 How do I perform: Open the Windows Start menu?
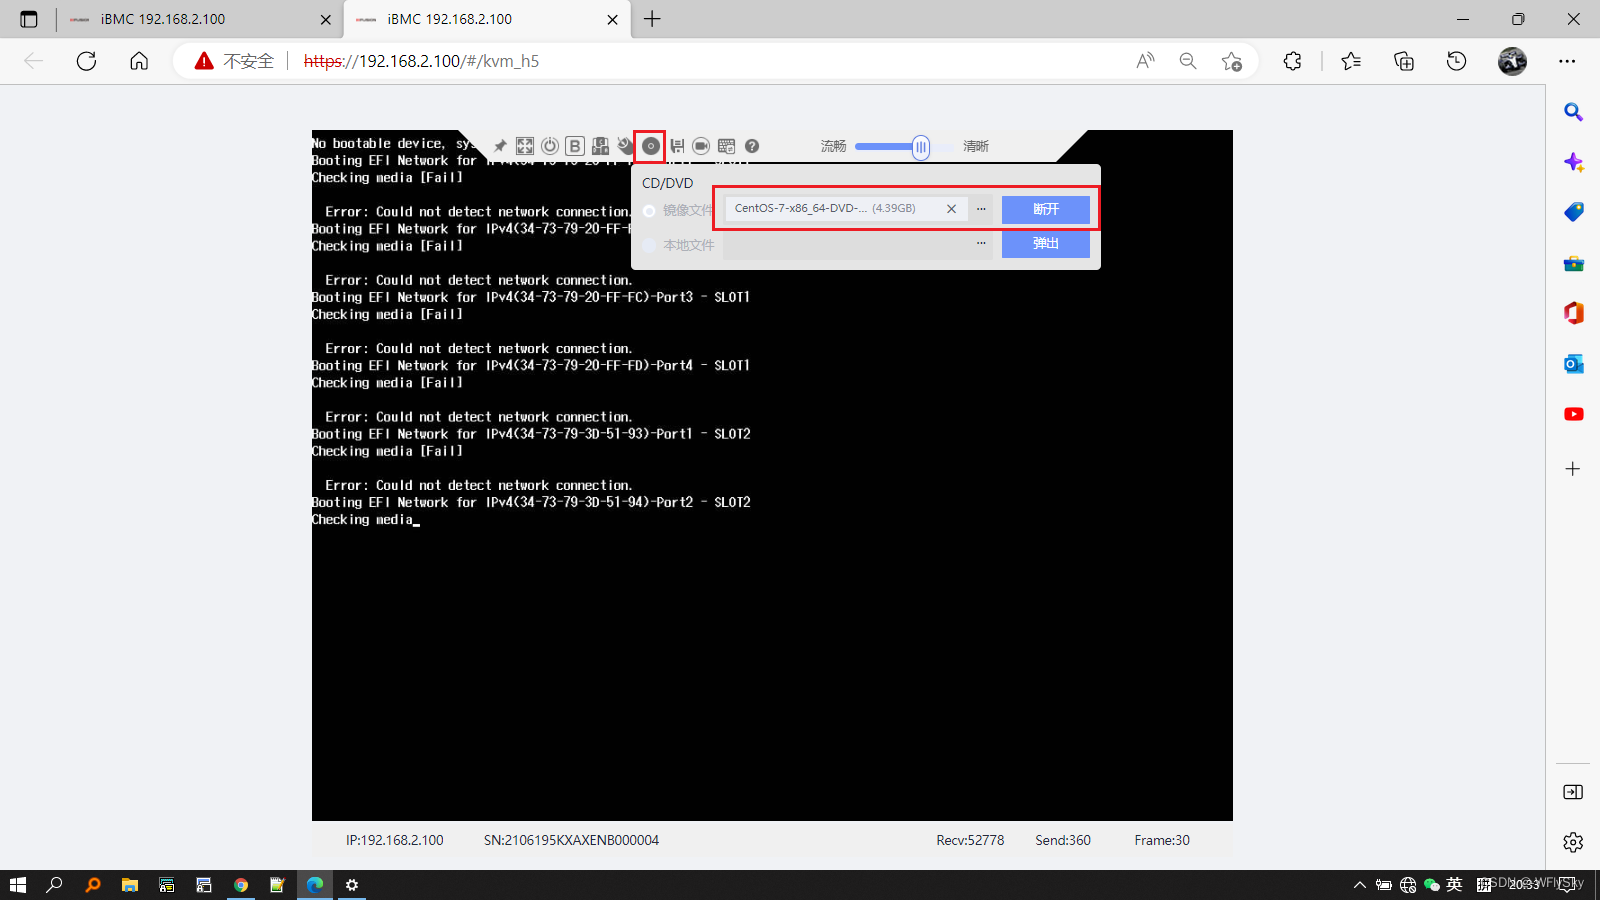click(x=17, y=885)
